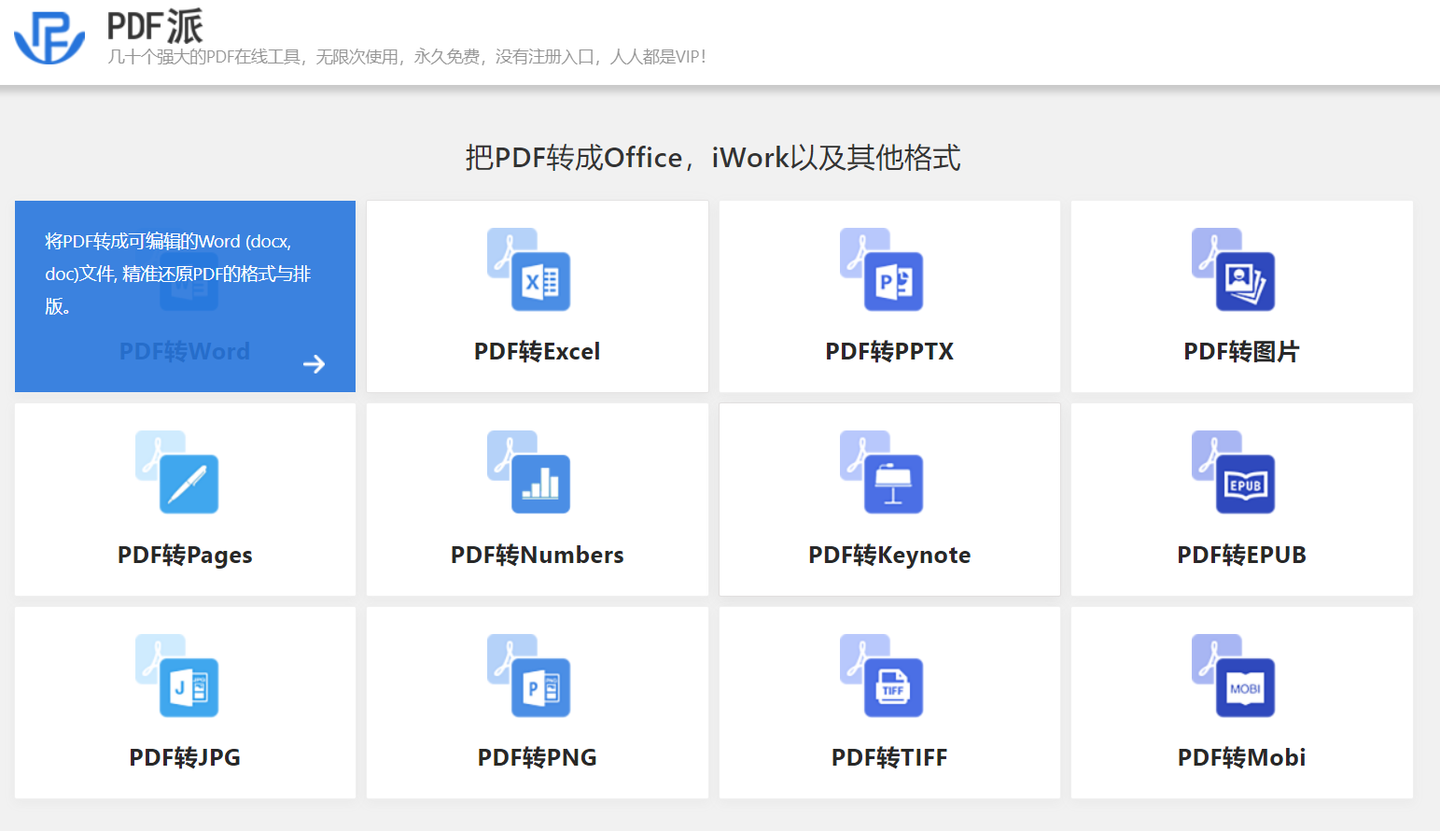Open the highlighted blue PDF转Word card
1440x831 pixels.
tap(185, 296)
